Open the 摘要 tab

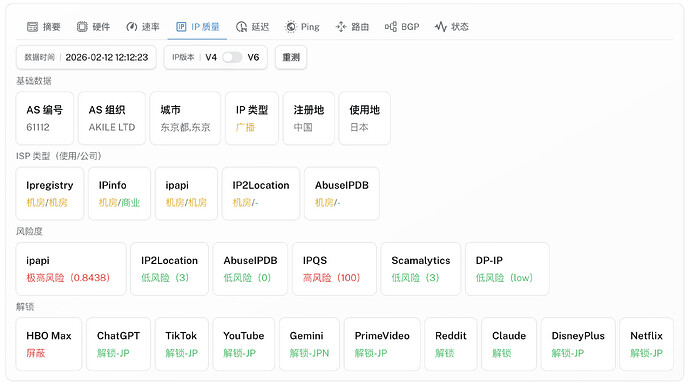(44, 27)
